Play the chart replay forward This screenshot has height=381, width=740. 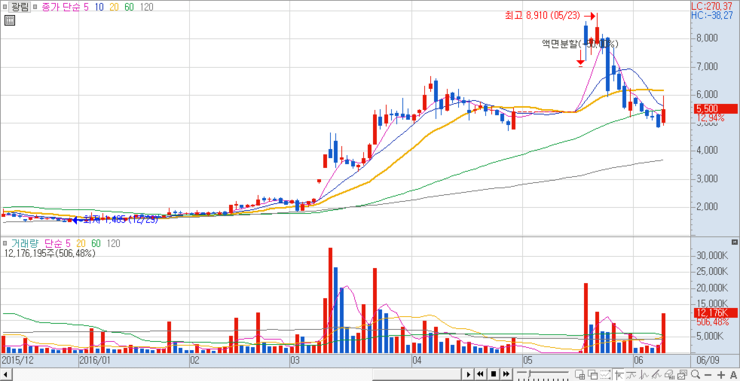469,374
